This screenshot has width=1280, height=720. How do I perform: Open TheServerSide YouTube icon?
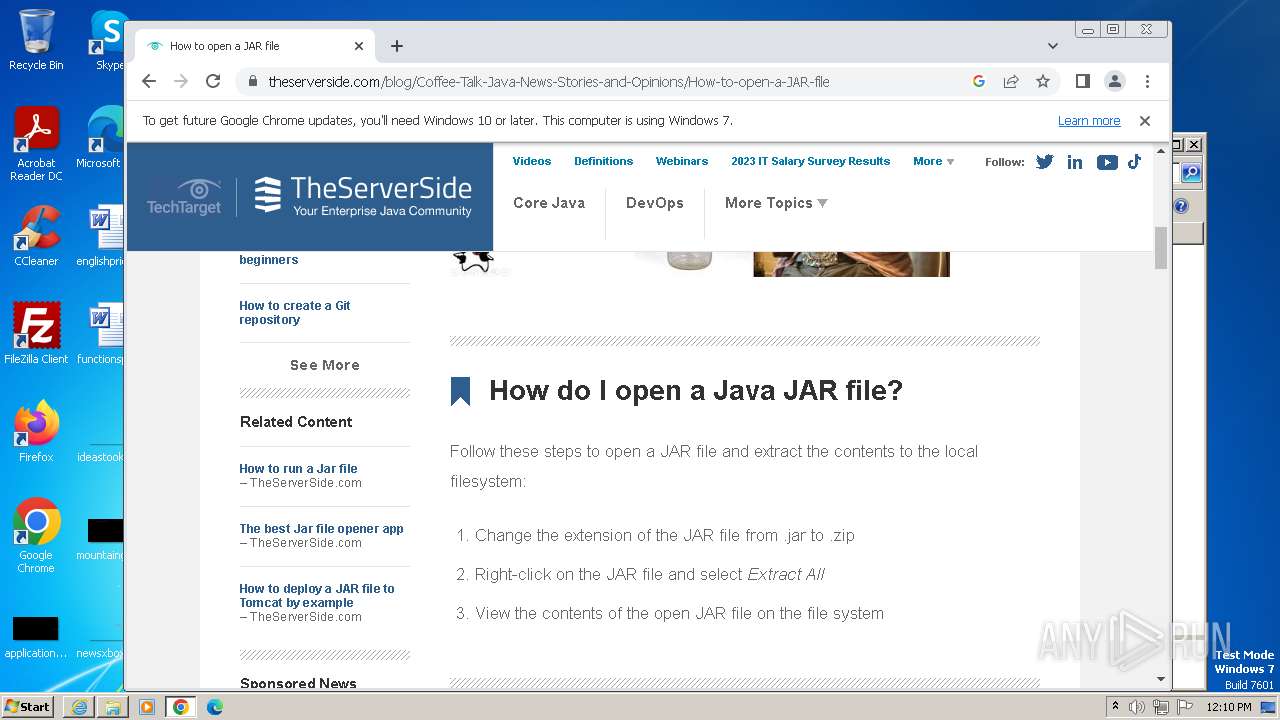pyautogui.click(x=1107, y=162)
